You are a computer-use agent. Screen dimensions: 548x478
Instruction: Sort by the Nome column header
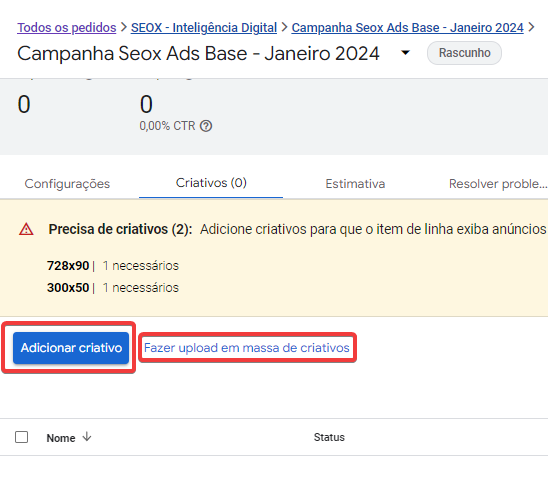(x=61, y=438)
